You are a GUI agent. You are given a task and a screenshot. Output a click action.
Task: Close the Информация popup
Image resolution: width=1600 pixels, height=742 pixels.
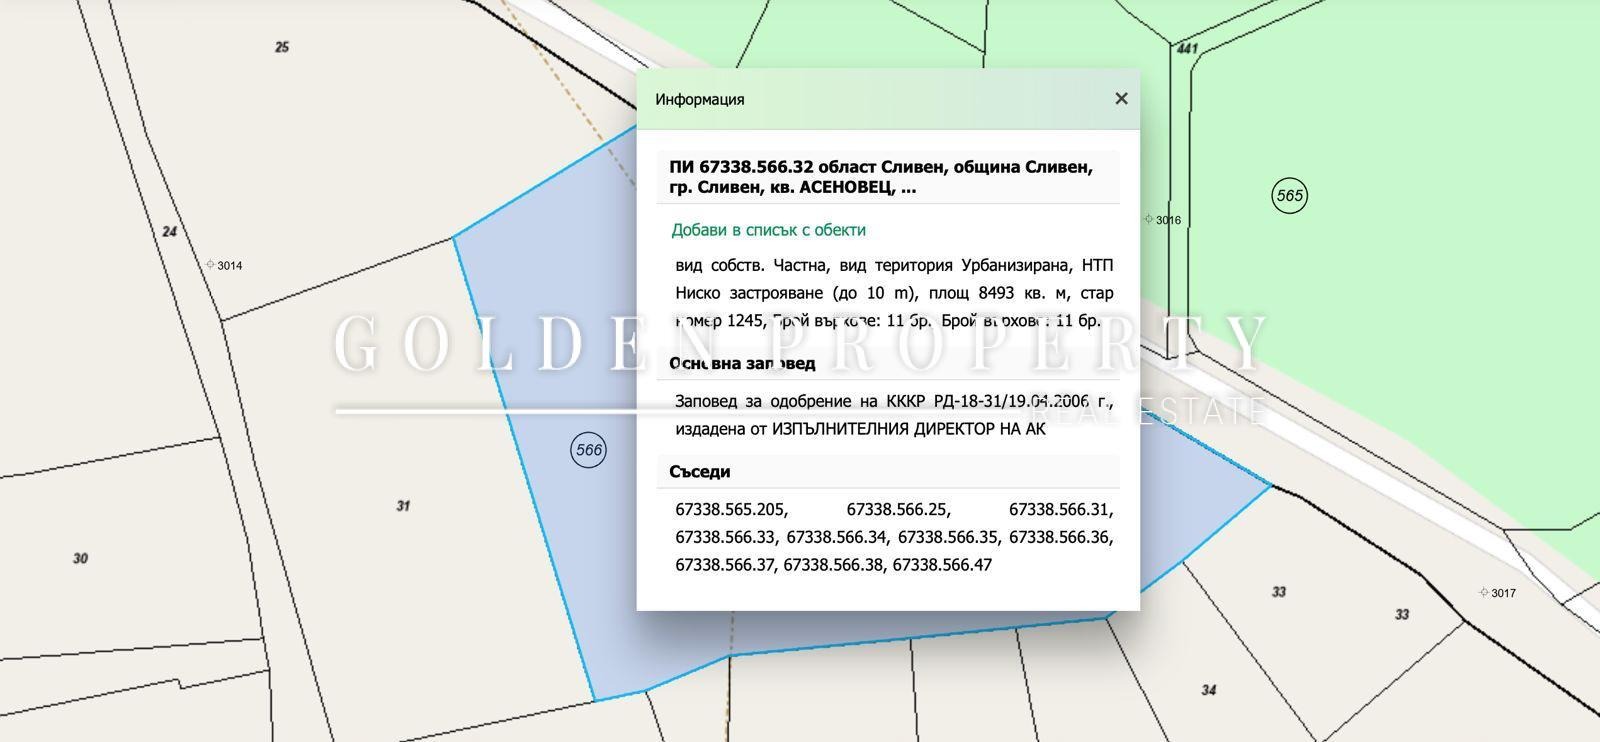[1121, 98]
